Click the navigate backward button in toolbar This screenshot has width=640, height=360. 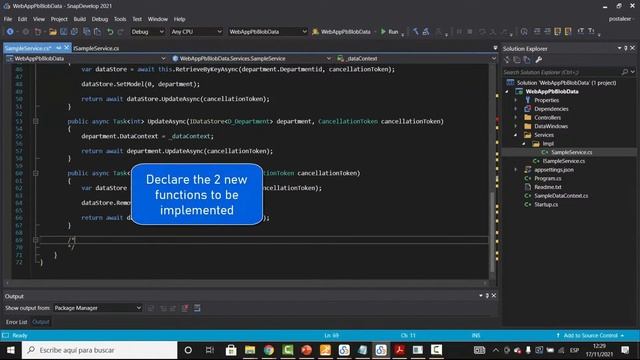[10, 32]
